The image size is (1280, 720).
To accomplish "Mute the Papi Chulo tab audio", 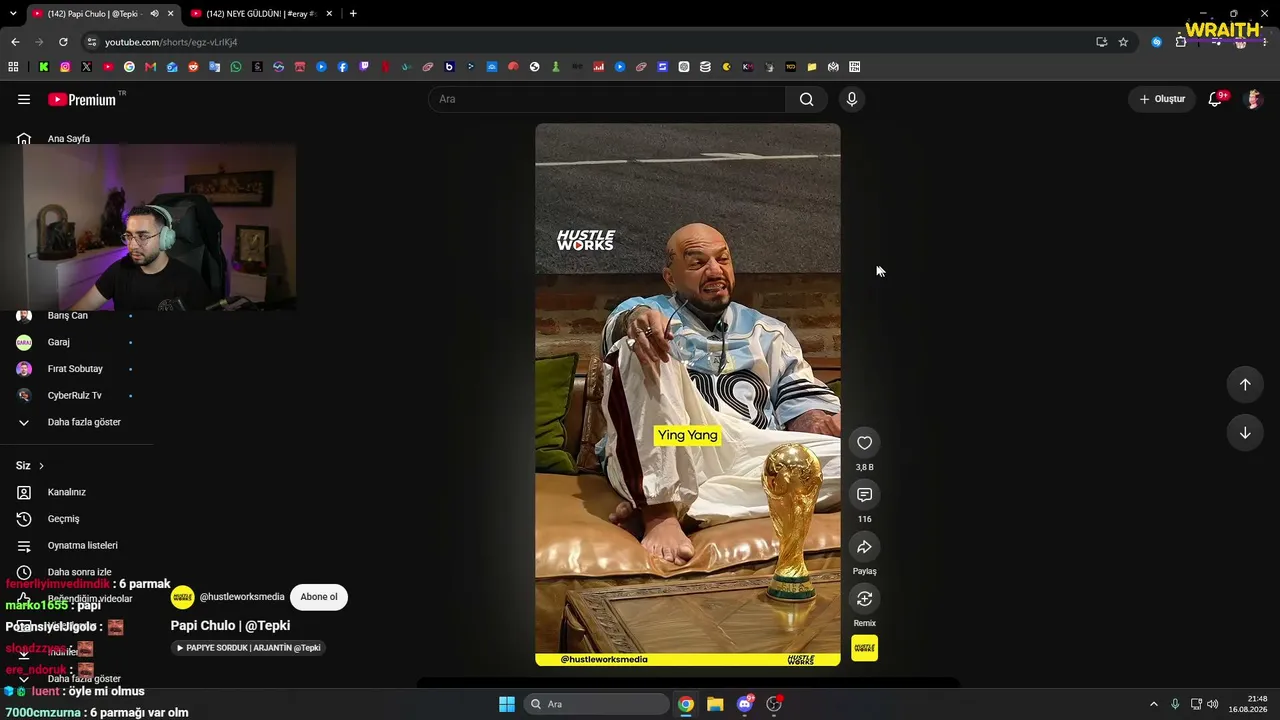I will (x=154, y=14).
